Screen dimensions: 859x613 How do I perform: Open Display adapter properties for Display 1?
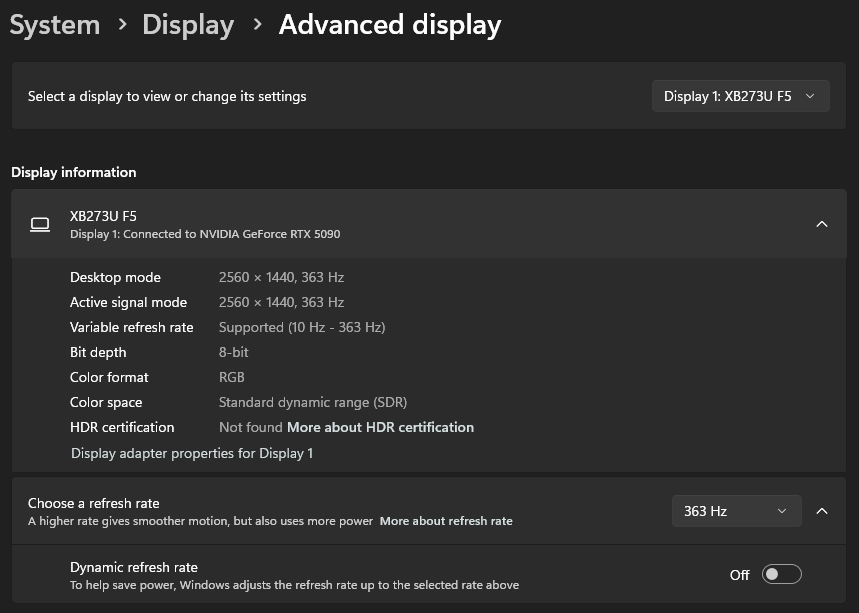coord(192,453)
